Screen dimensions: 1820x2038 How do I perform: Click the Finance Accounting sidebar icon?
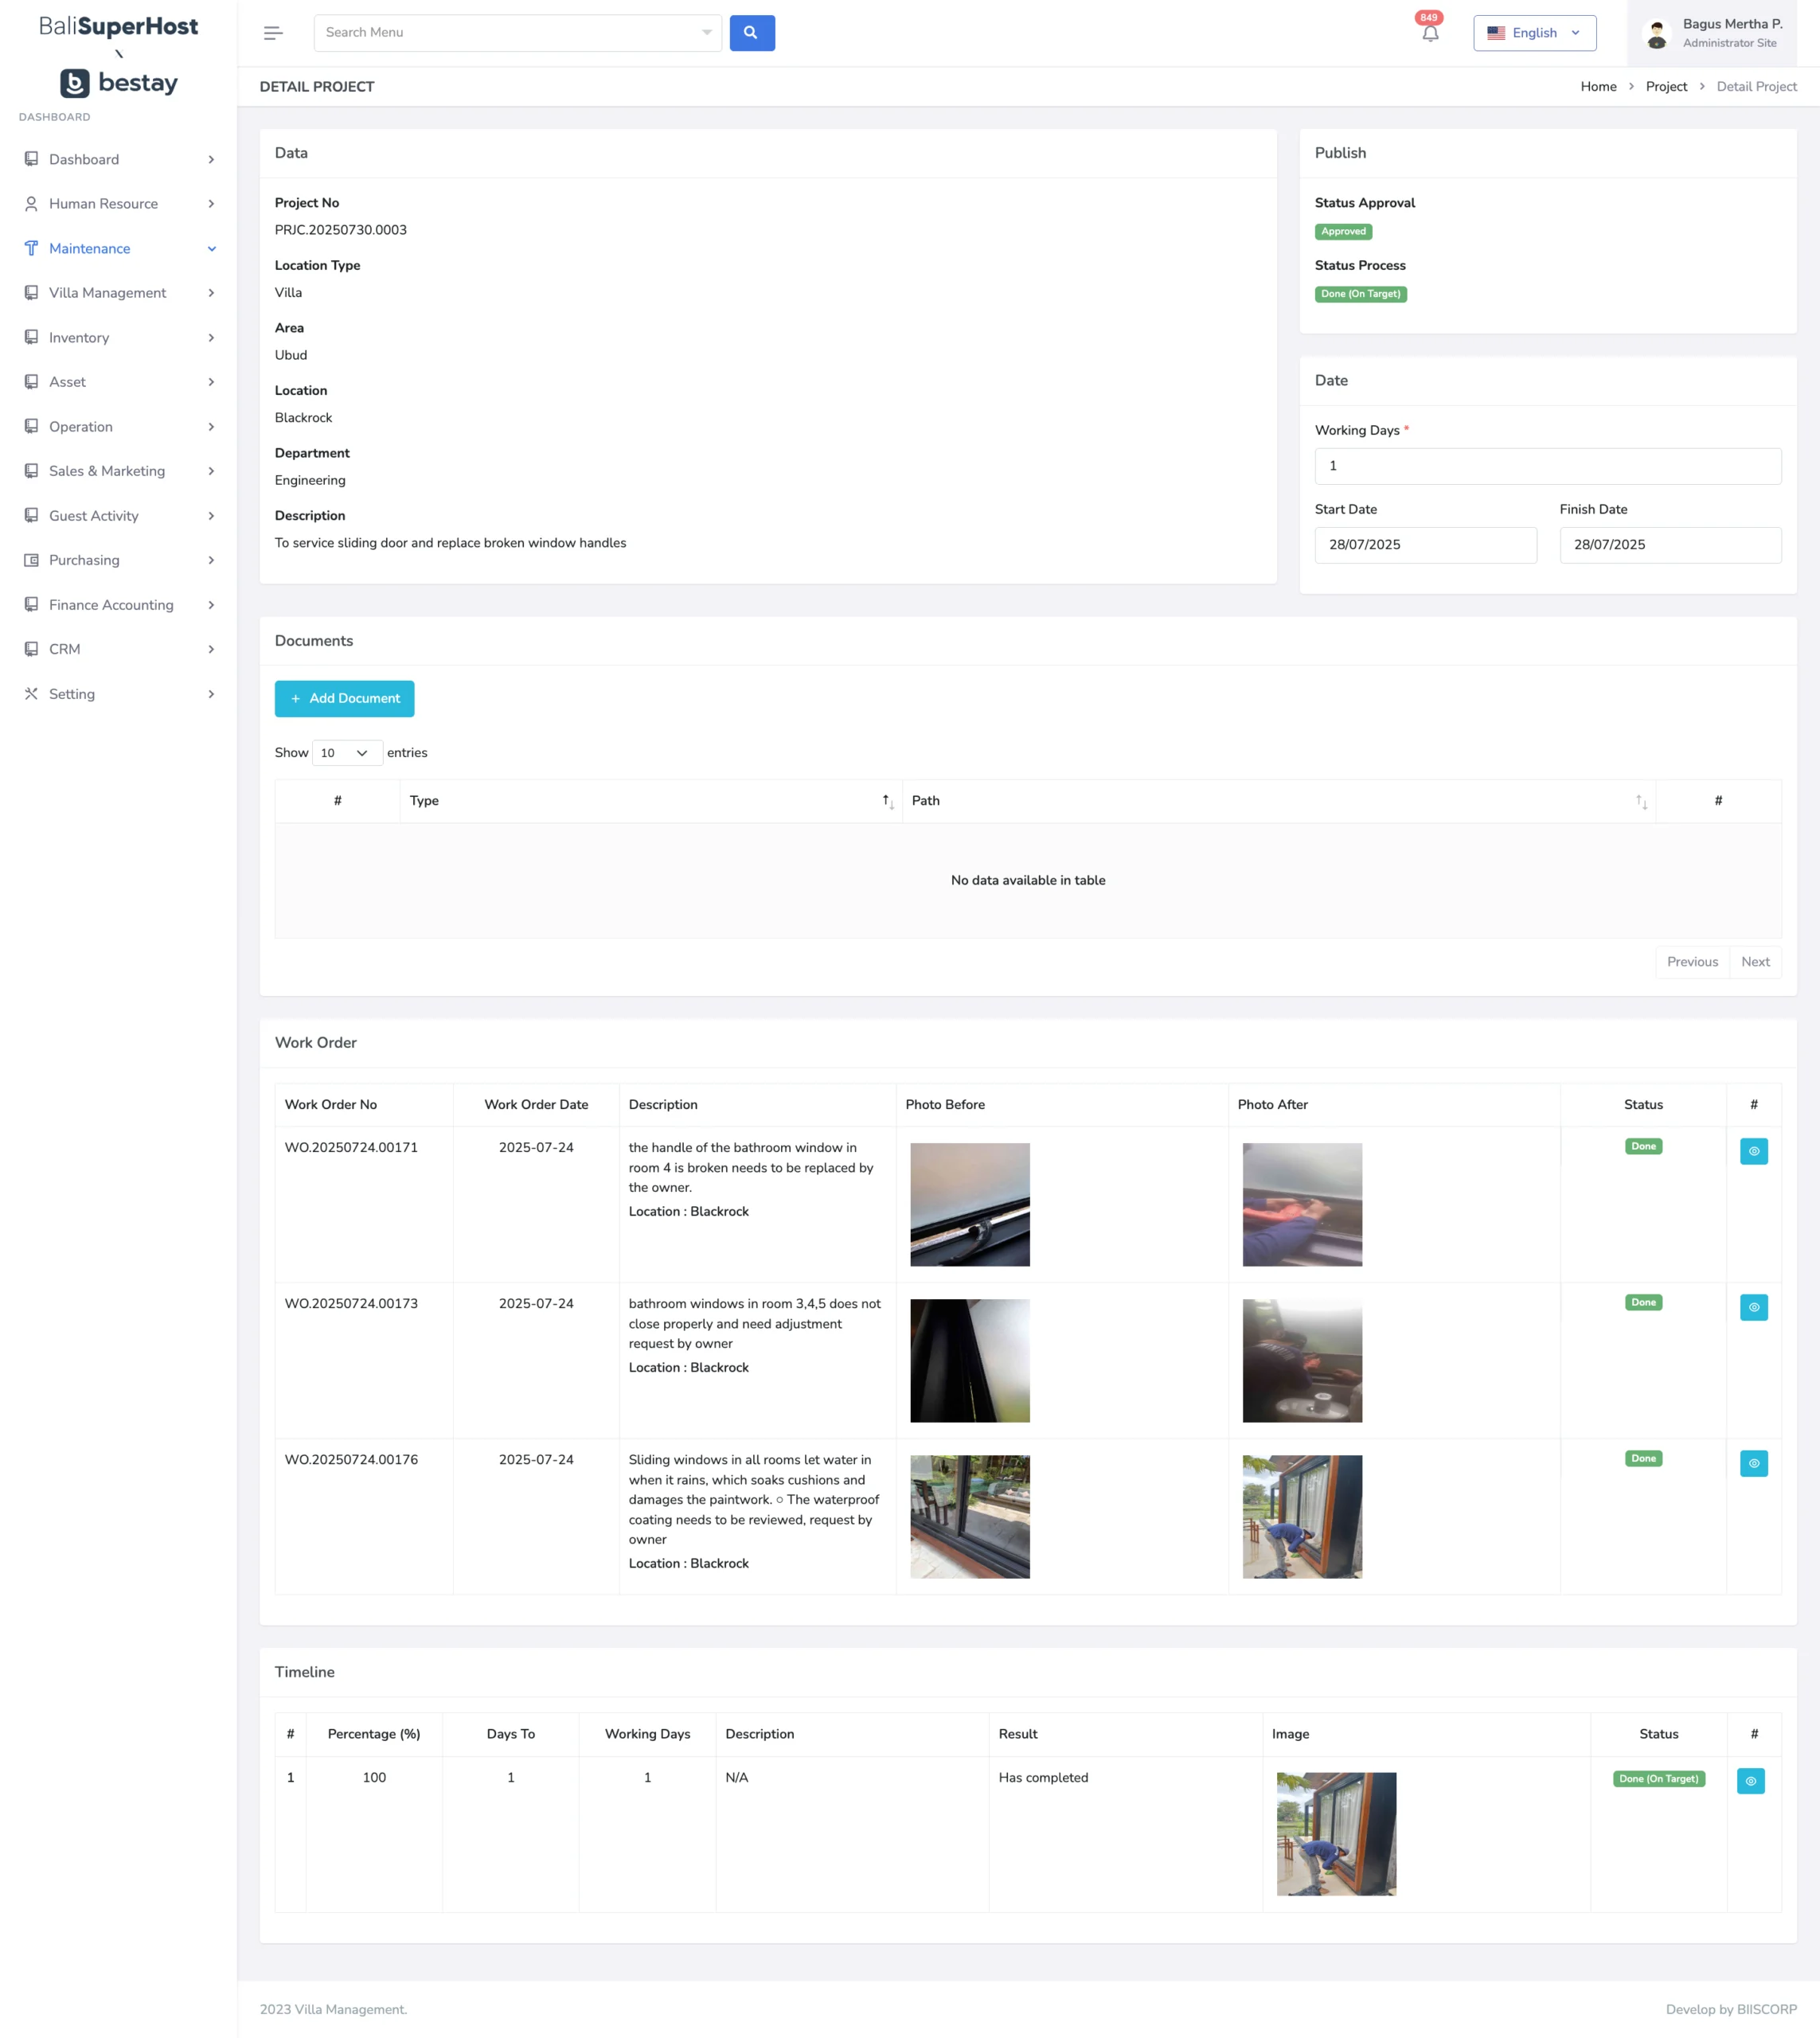pyautogui.click(x=31, y=604)
